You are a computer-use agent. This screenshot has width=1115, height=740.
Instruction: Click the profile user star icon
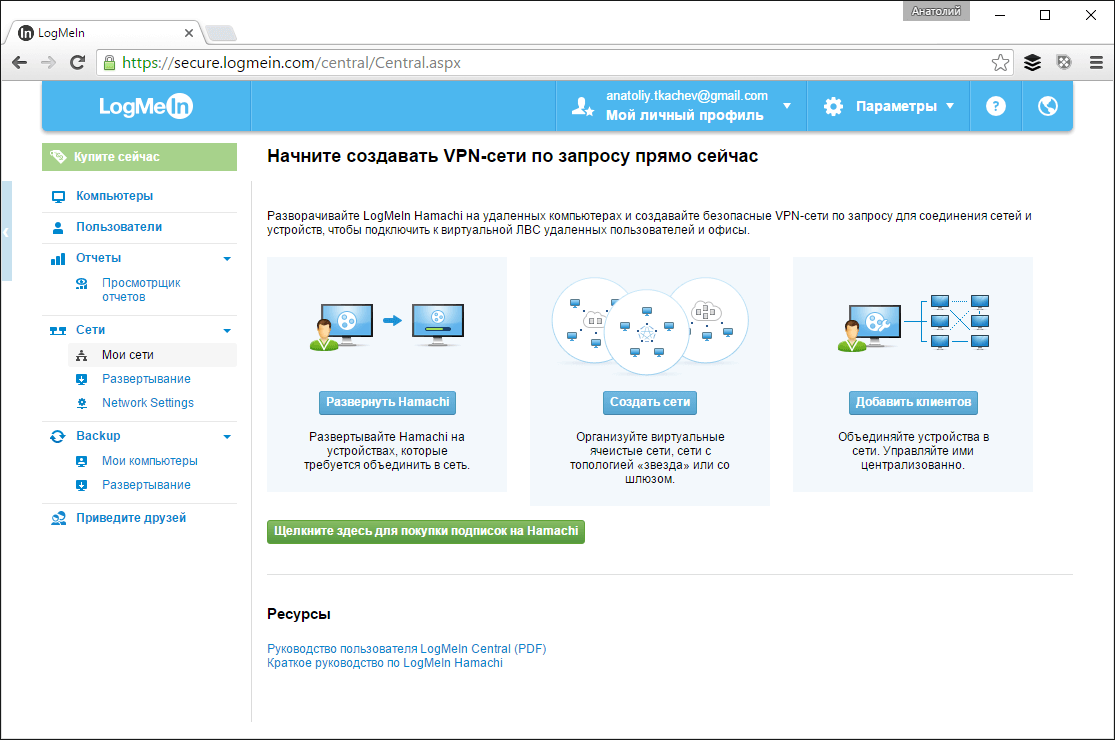tap(582, 107)
